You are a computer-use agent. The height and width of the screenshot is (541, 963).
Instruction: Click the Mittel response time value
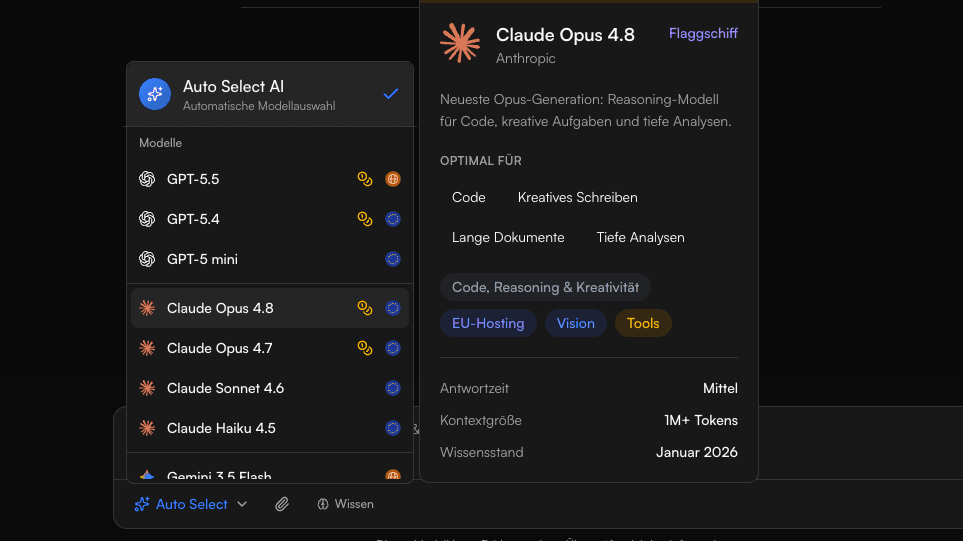[x=720, y=388]
